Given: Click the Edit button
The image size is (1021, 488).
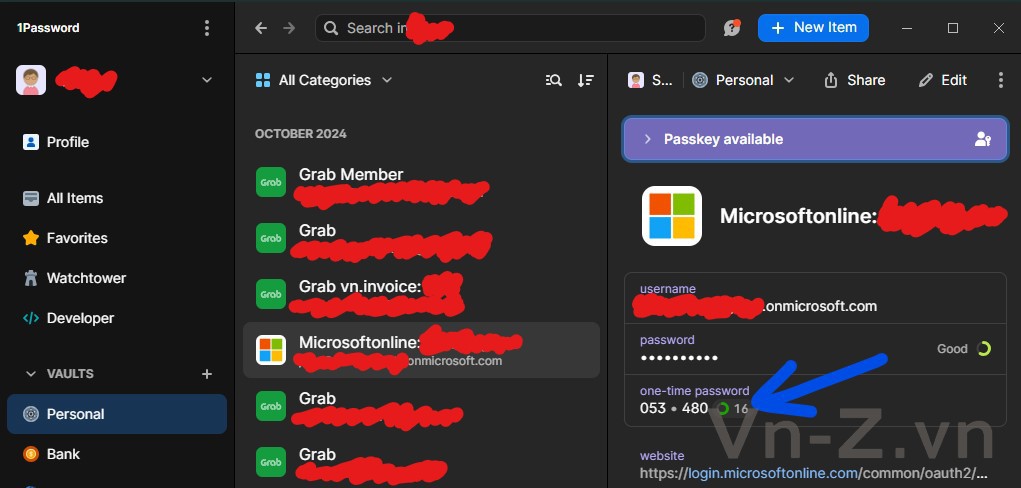Looking at the screenshot, I should click(x=942, y=80).
